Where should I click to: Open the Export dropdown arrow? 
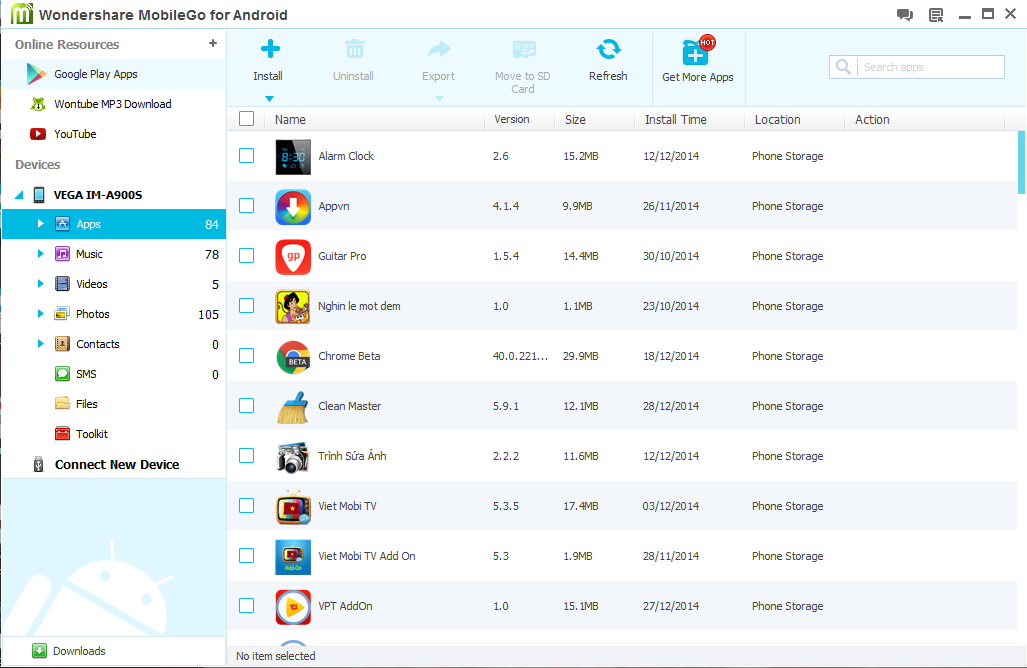point(439,99)
